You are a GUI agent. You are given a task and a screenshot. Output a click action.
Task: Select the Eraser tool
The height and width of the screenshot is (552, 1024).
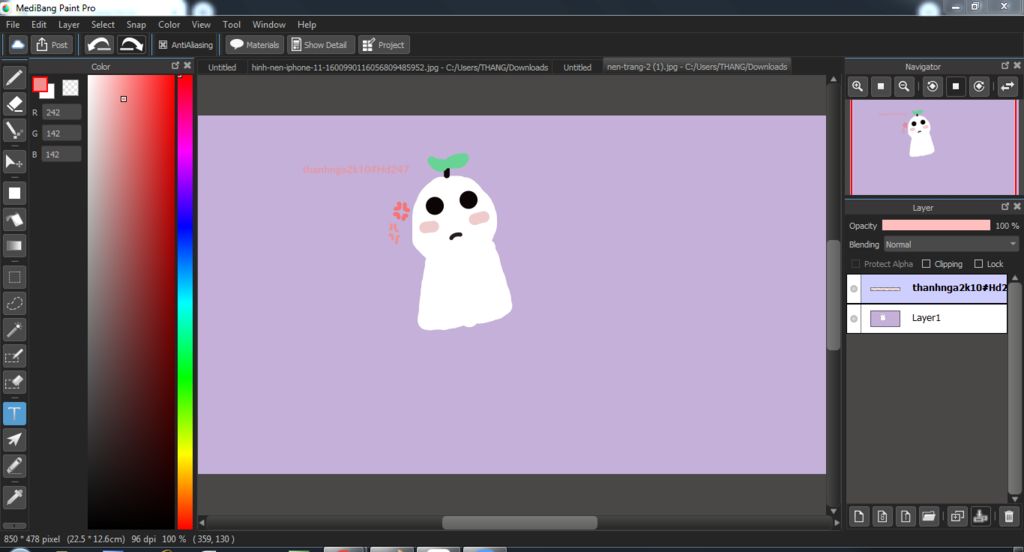tap(14, 103)
